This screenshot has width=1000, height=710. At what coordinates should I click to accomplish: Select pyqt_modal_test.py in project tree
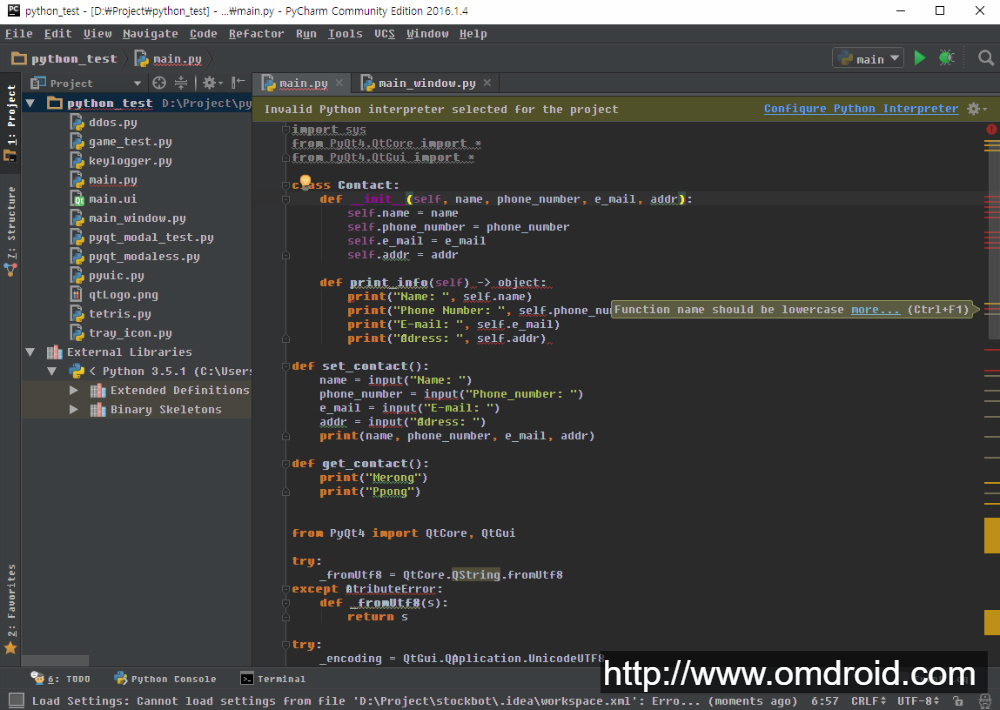pyautogui.click(x=151, y=237)
